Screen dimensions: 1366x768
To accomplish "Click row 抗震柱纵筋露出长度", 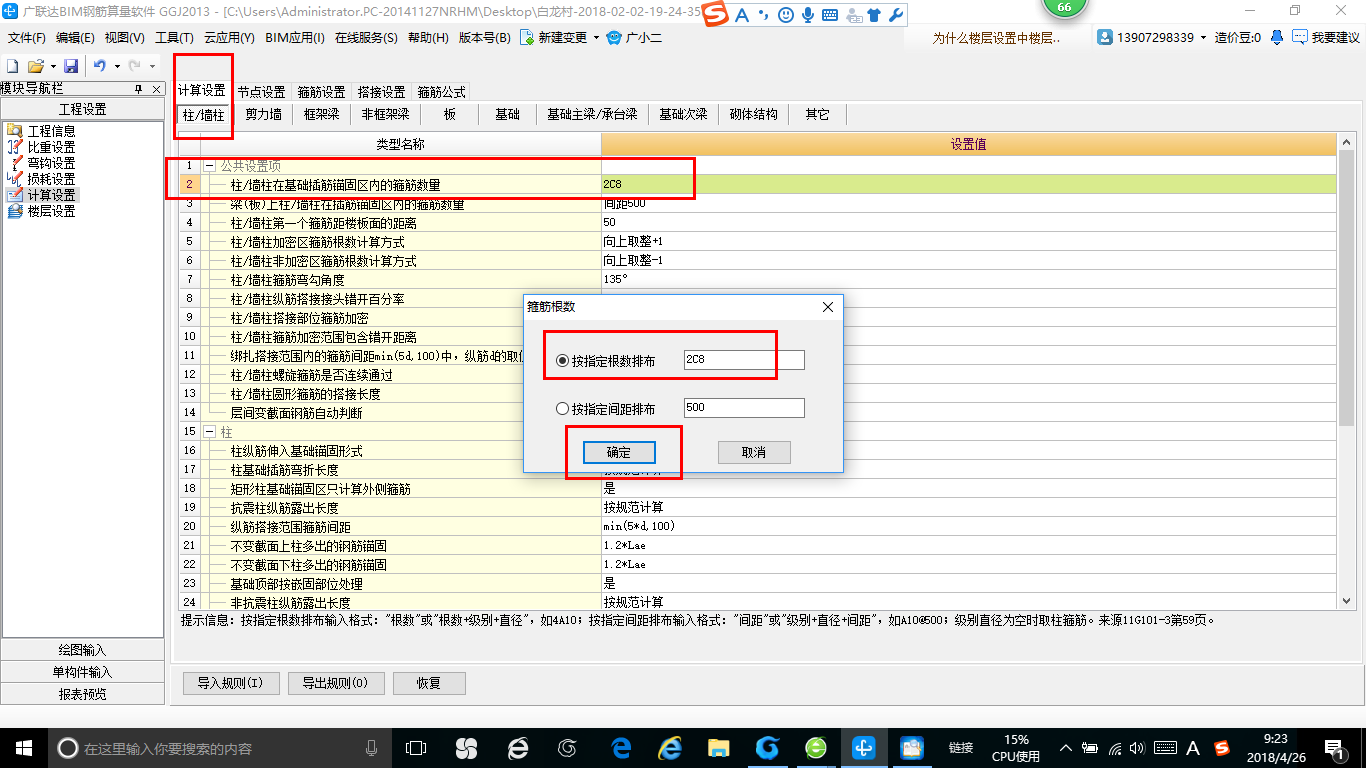I will 401,508.
